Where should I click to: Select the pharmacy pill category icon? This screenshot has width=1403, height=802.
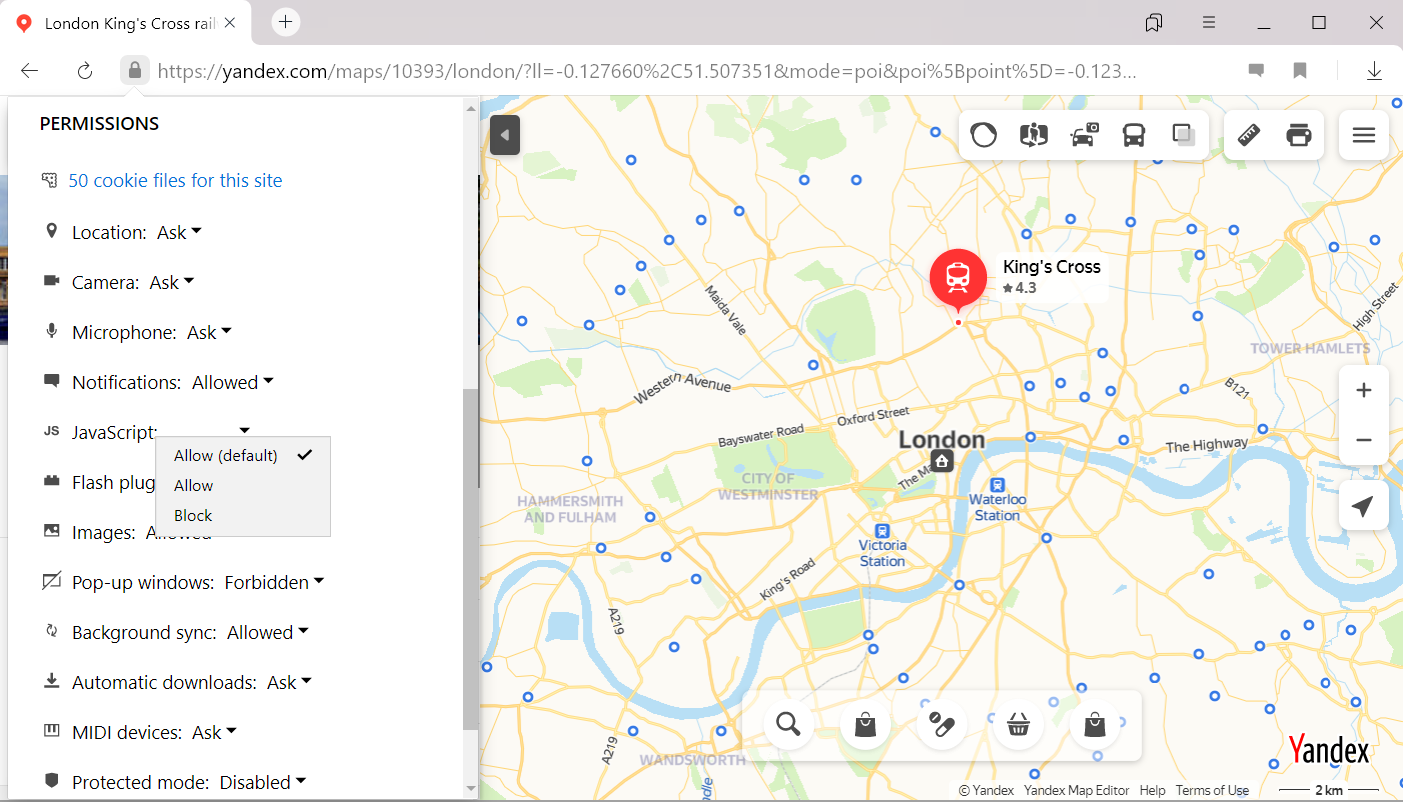(x=942, y=724)
